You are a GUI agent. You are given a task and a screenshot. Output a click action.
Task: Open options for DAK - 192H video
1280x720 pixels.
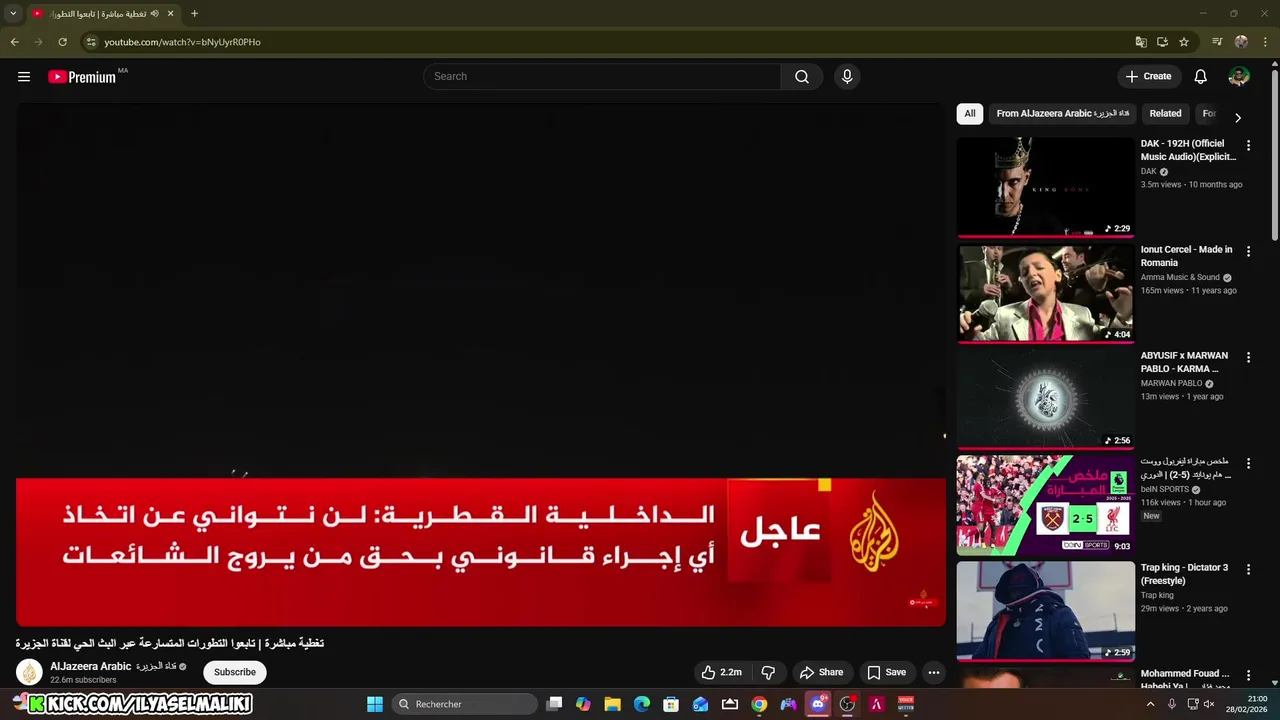1248,145
